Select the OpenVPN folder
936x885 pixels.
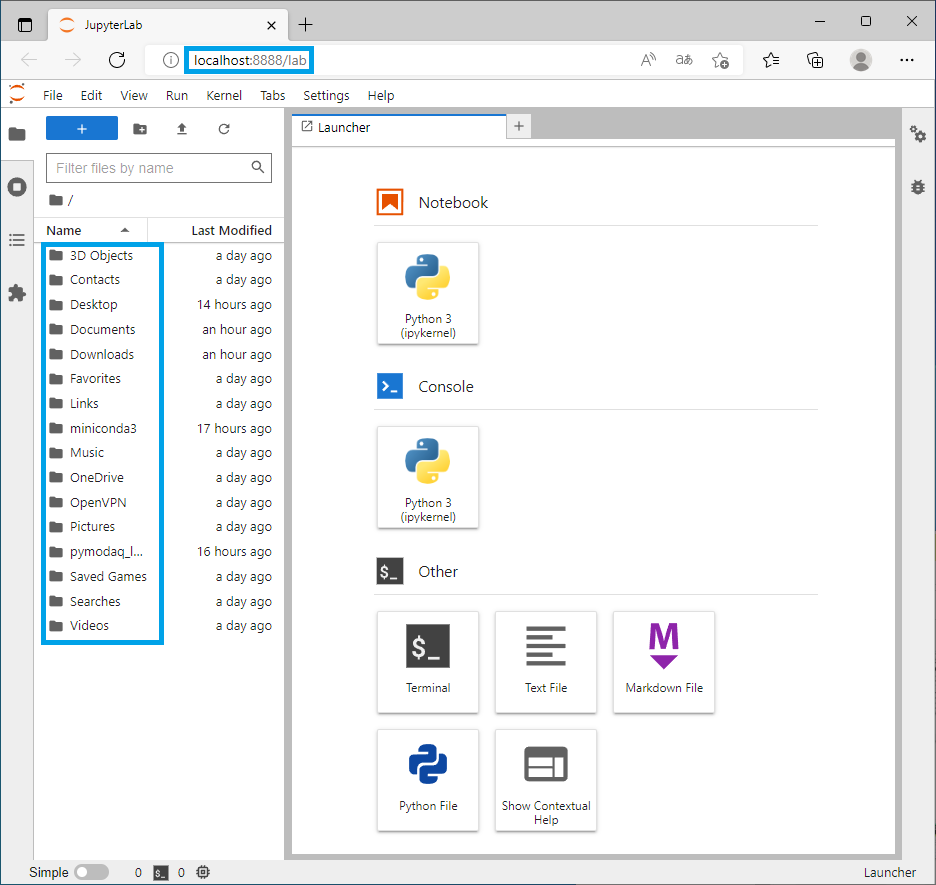pyautogui.click(x=160, y=502)
